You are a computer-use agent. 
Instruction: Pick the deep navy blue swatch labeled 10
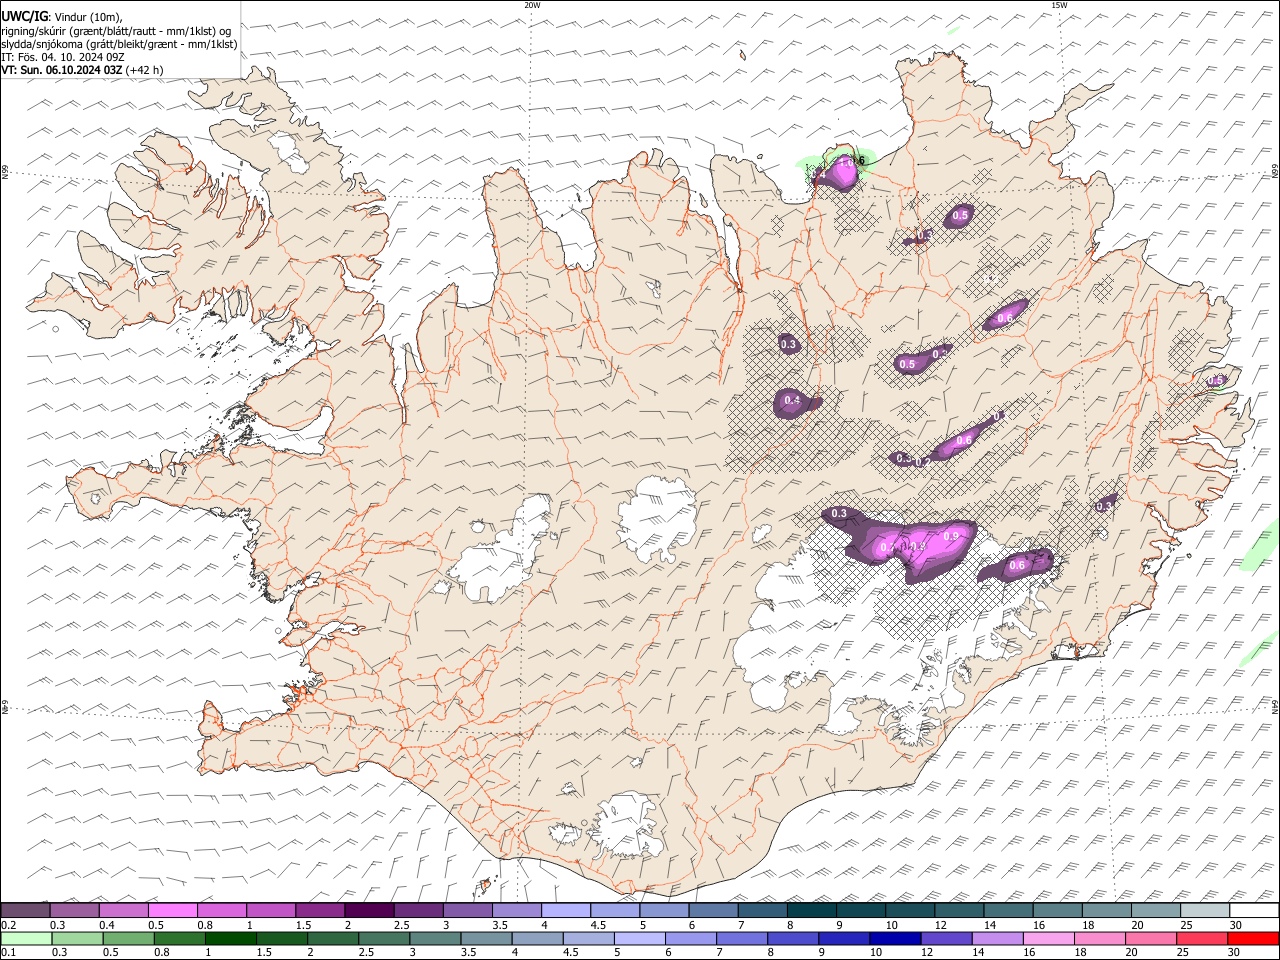coord(895,938)
